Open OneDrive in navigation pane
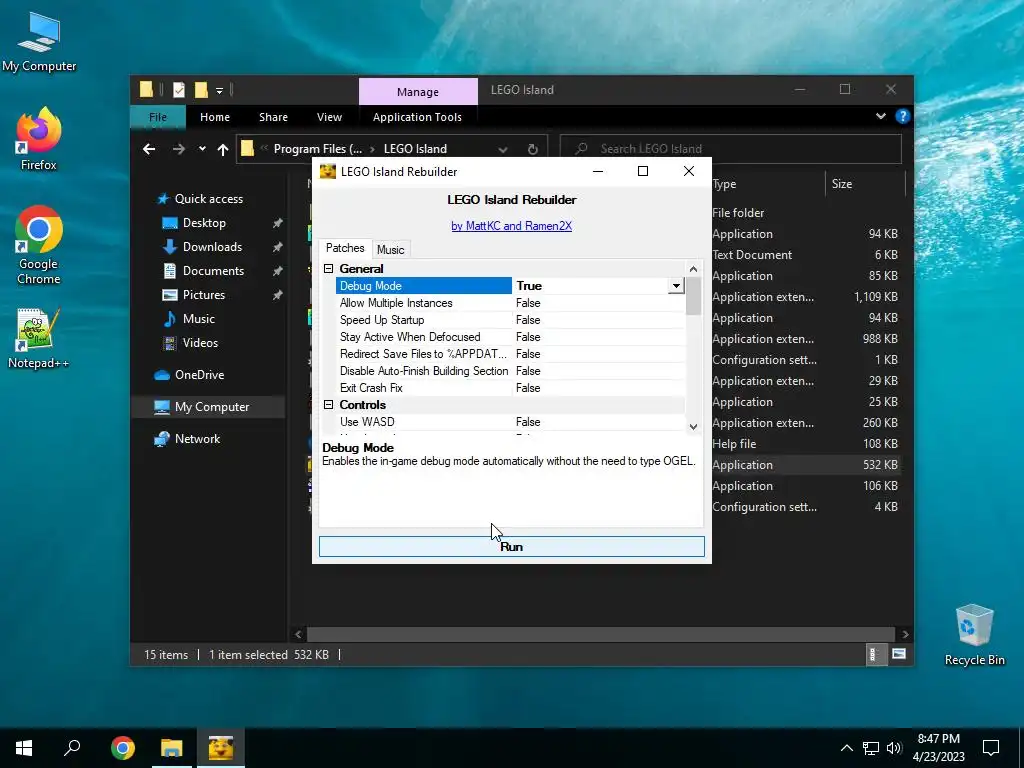The height and width of the screenshot is (768, 1024). tap(199, 375)
